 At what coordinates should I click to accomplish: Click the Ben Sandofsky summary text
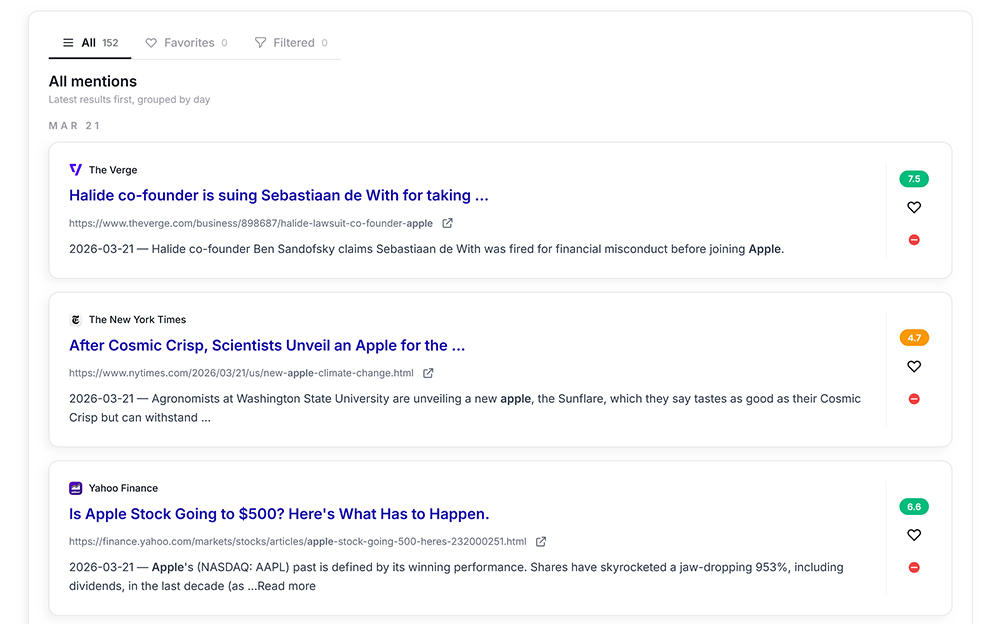427,249
